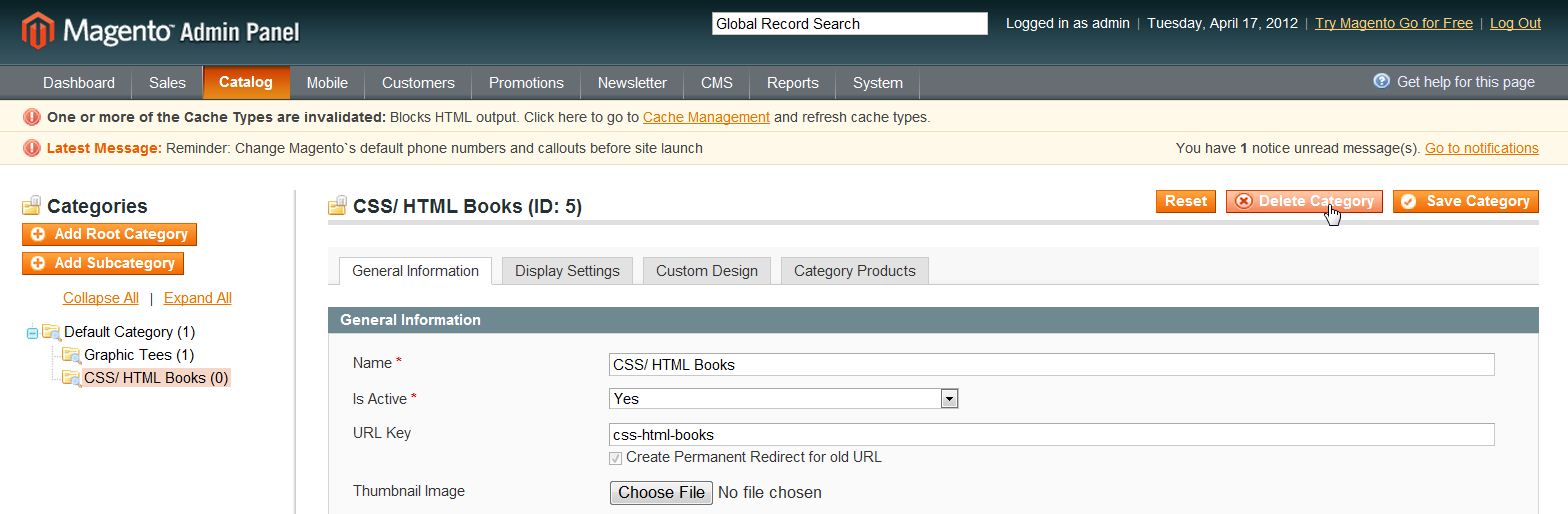
Task: Click the Global Record Search field
Action: [850, 24]
